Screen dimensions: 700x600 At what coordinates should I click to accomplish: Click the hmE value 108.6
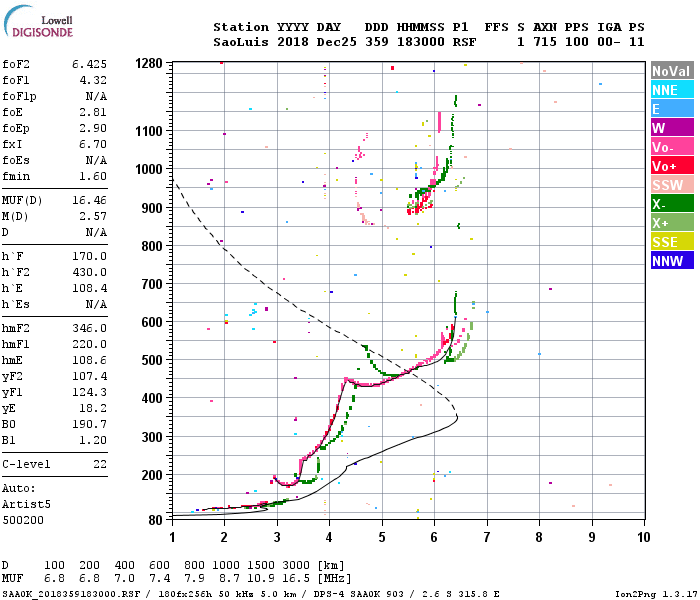89,361
